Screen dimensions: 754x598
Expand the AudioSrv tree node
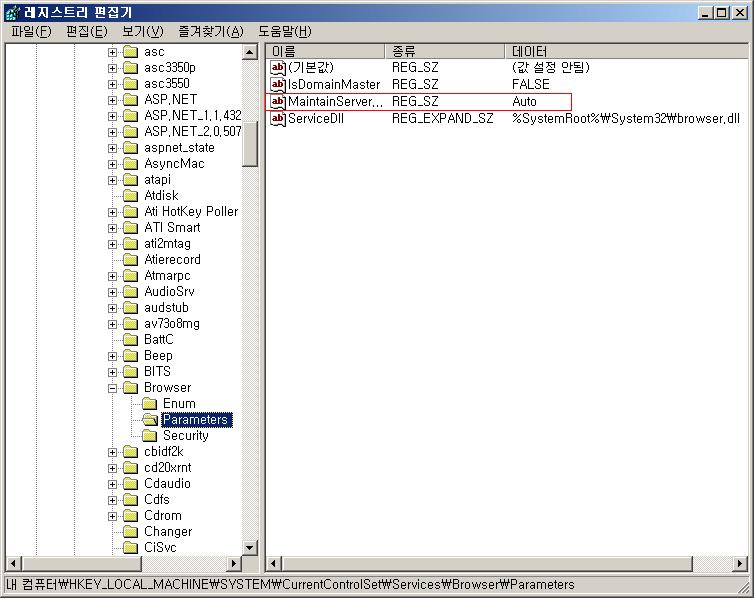[x=112, y=292]
